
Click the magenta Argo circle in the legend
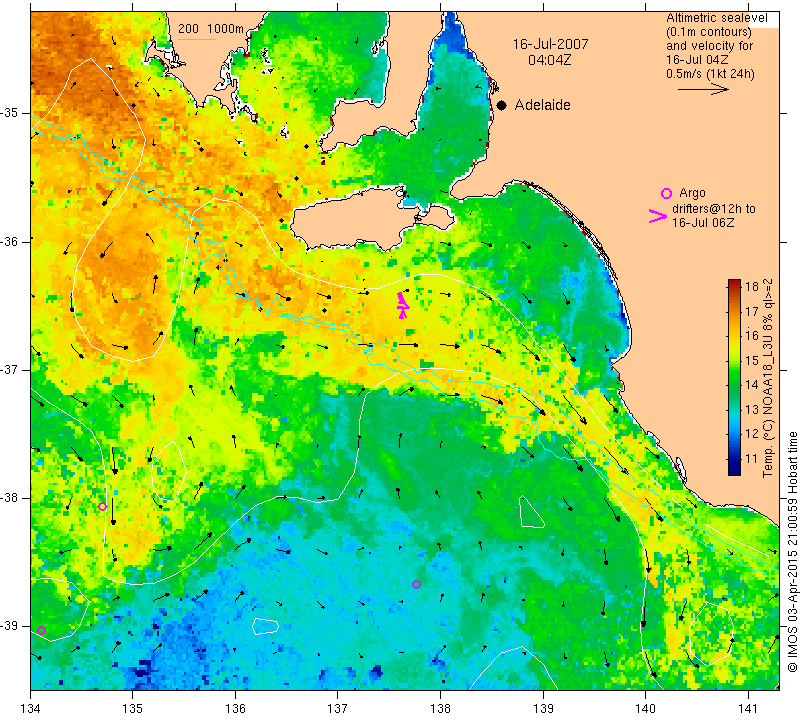click(x=666, y=193)
